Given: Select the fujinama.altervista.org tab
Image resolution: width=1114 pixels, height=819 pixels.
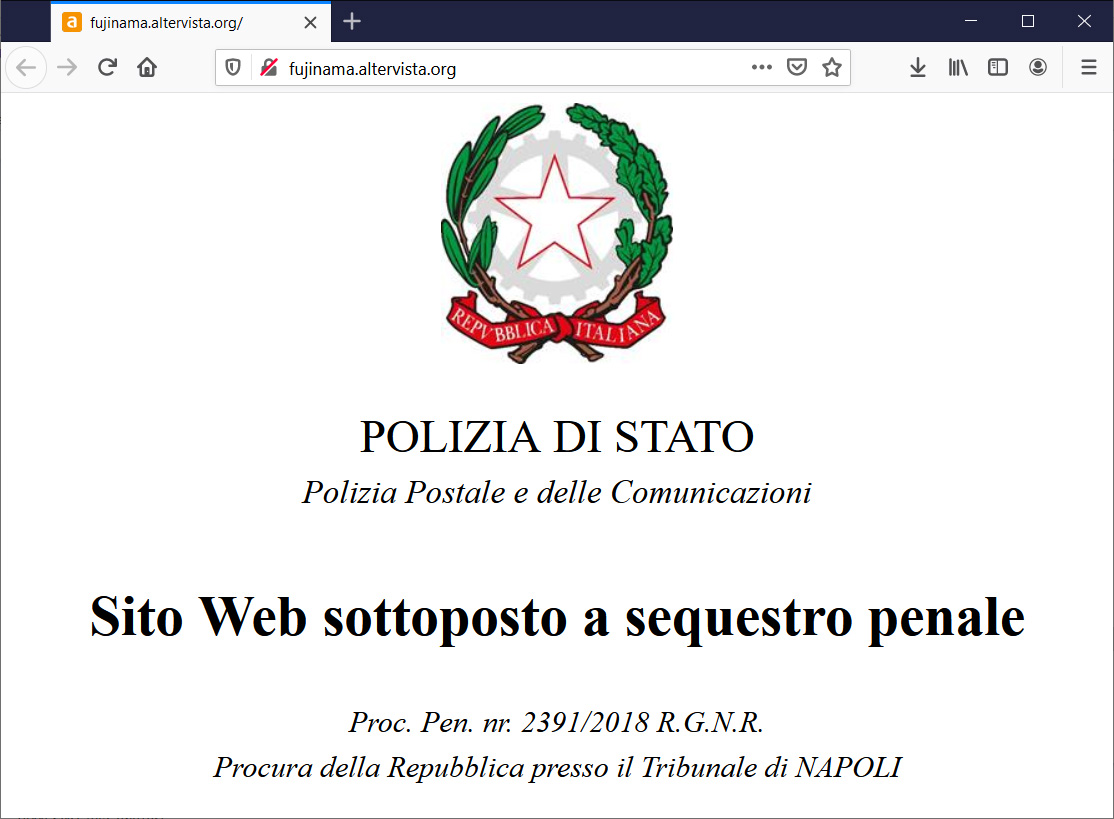Looking at the screenshot, I should [x=190, y=22].
